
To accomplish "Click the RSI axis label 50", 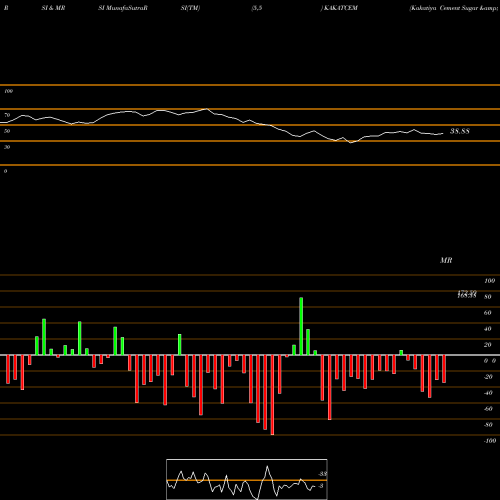I will click(x=7, y=131).
